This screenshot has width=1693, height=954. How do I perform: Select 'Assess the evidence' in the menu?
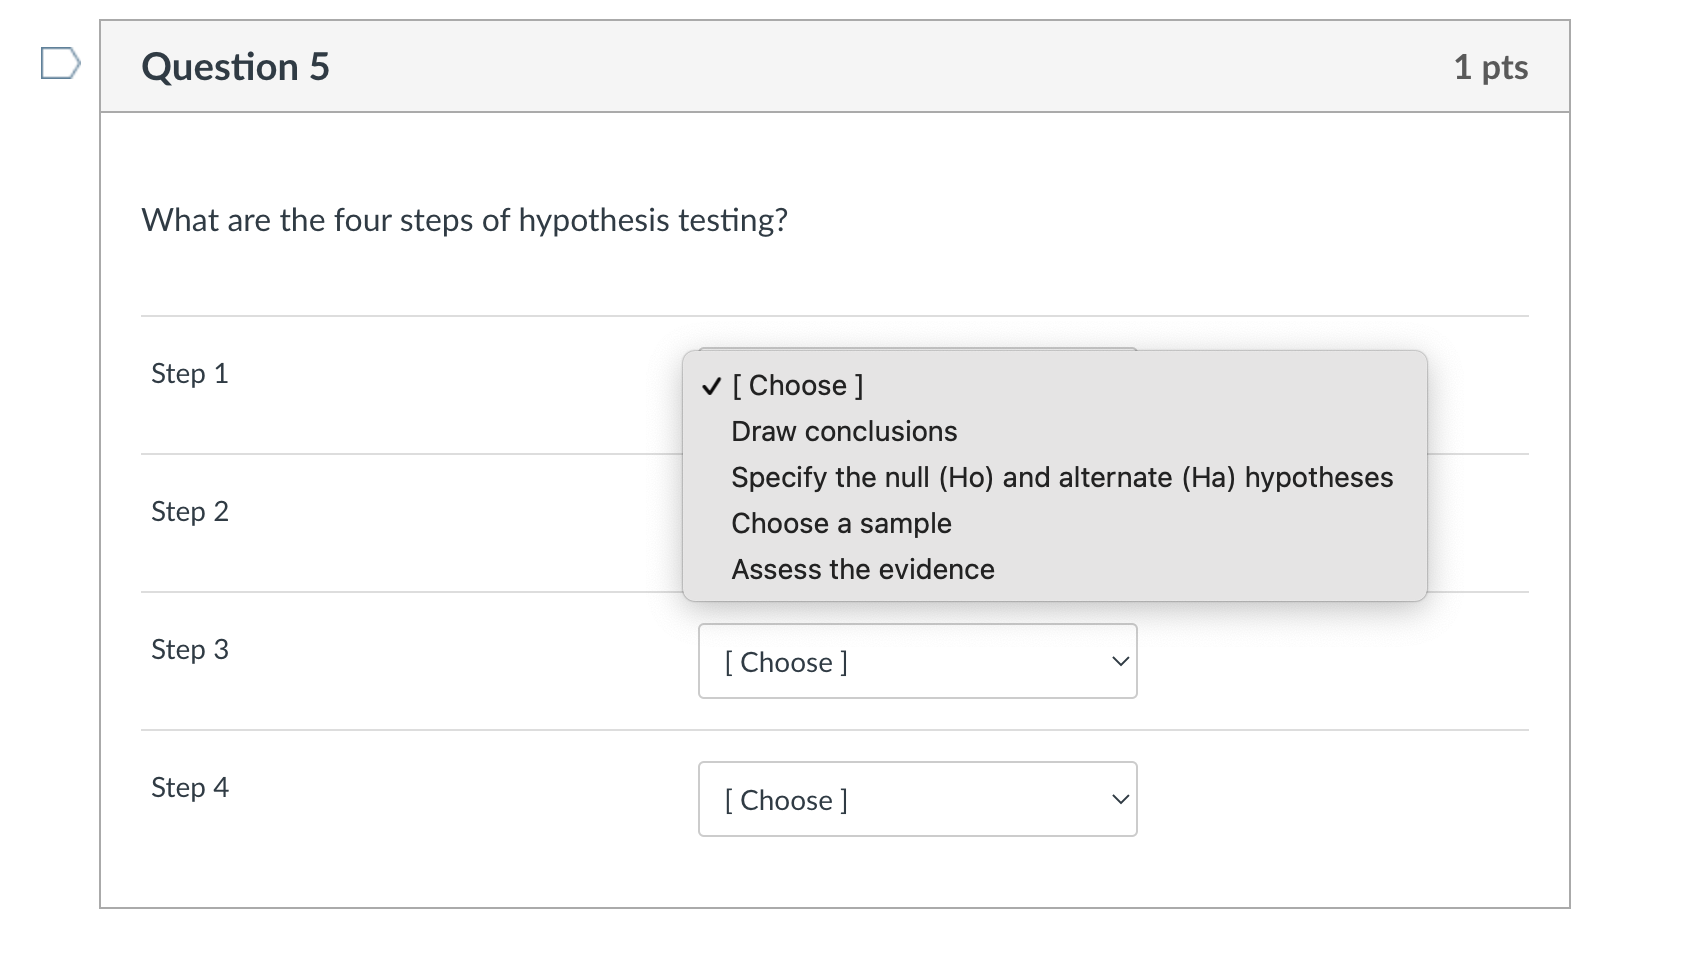point(862,569)
